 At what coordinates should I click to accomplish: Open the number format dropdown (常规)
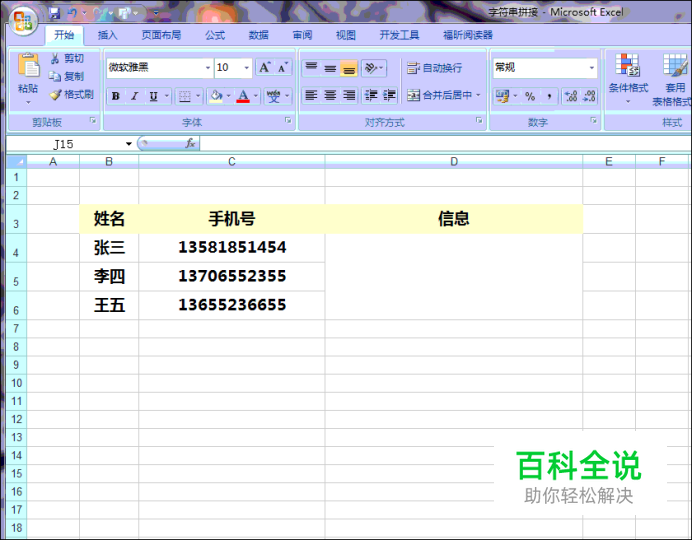[x=591, y=68]
